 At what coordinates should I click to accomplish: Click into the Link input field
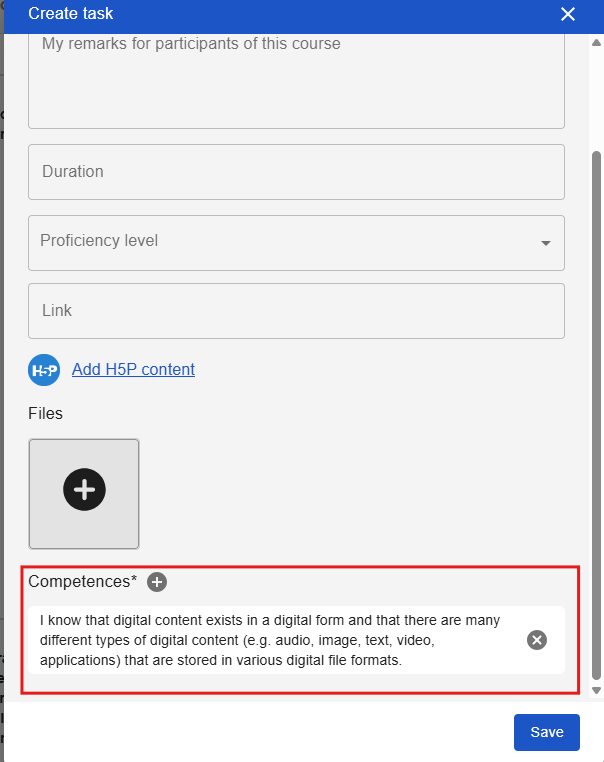click(296, 311)
